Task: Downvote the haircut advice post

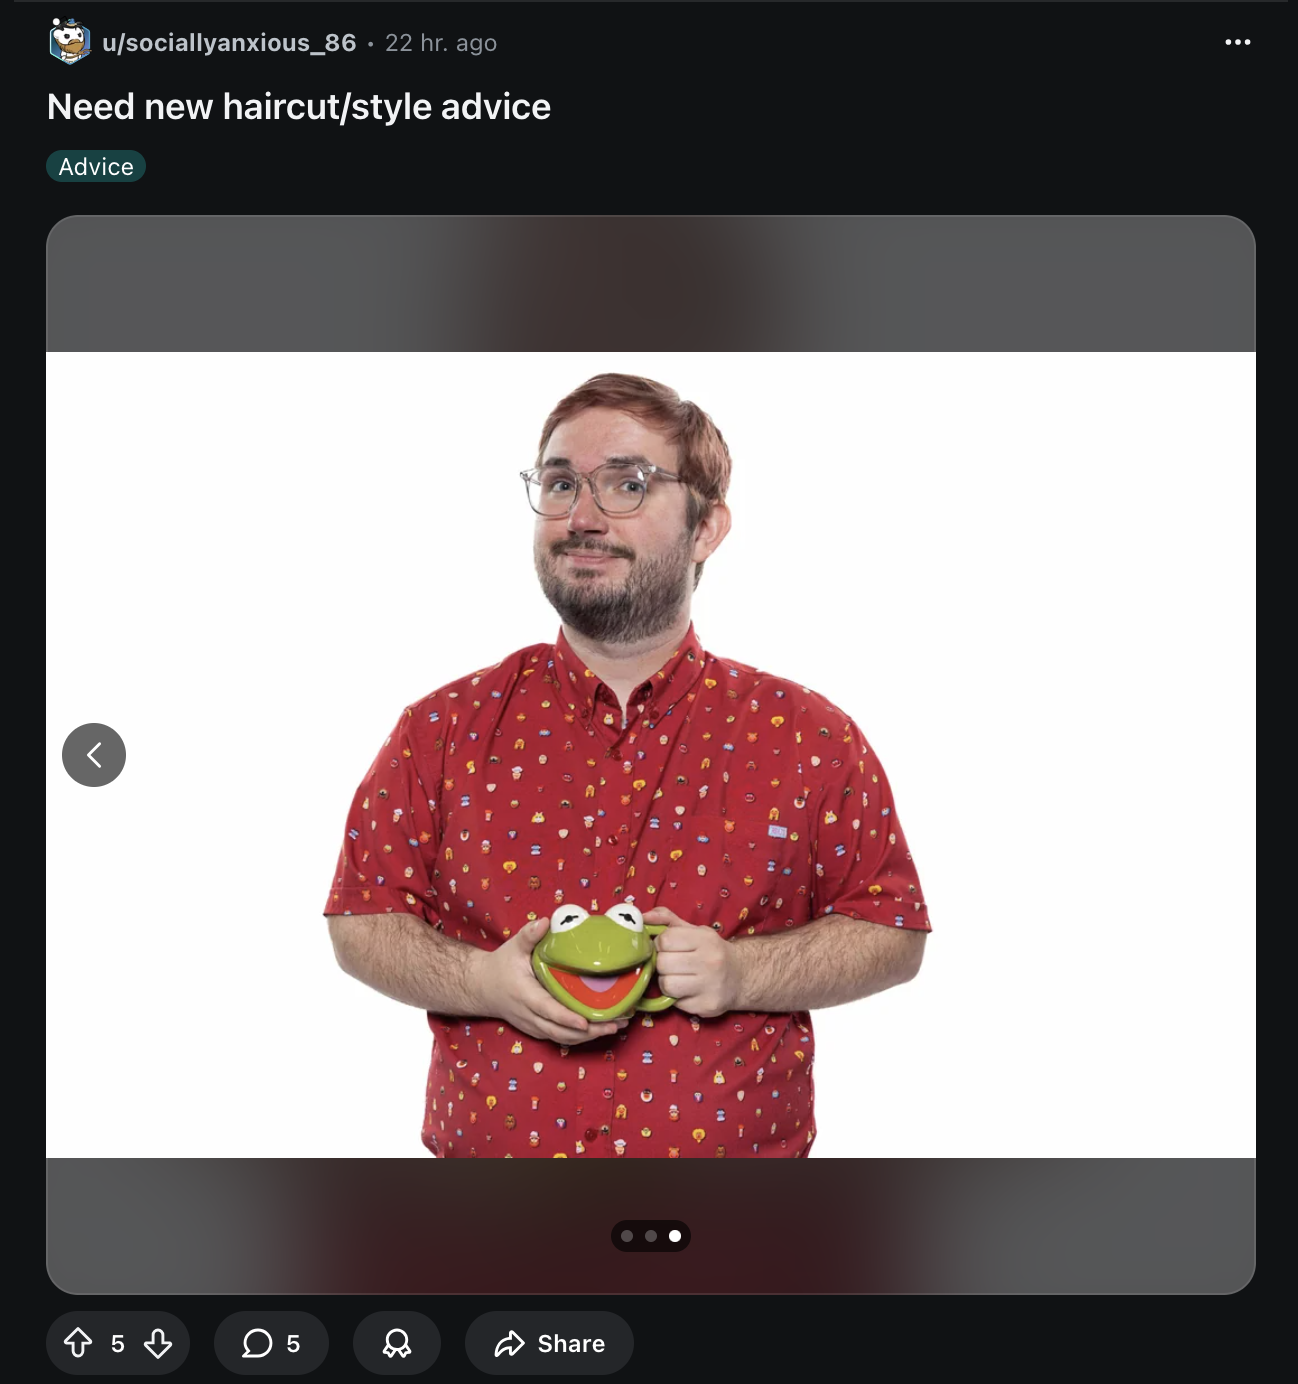Action: (158, 1343)
